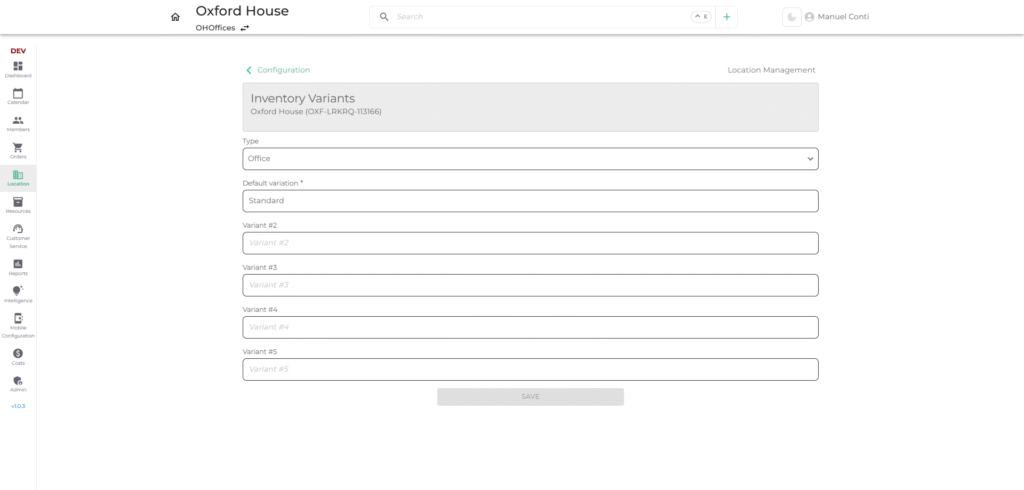Click the green plus button by search

pos(727,17)
